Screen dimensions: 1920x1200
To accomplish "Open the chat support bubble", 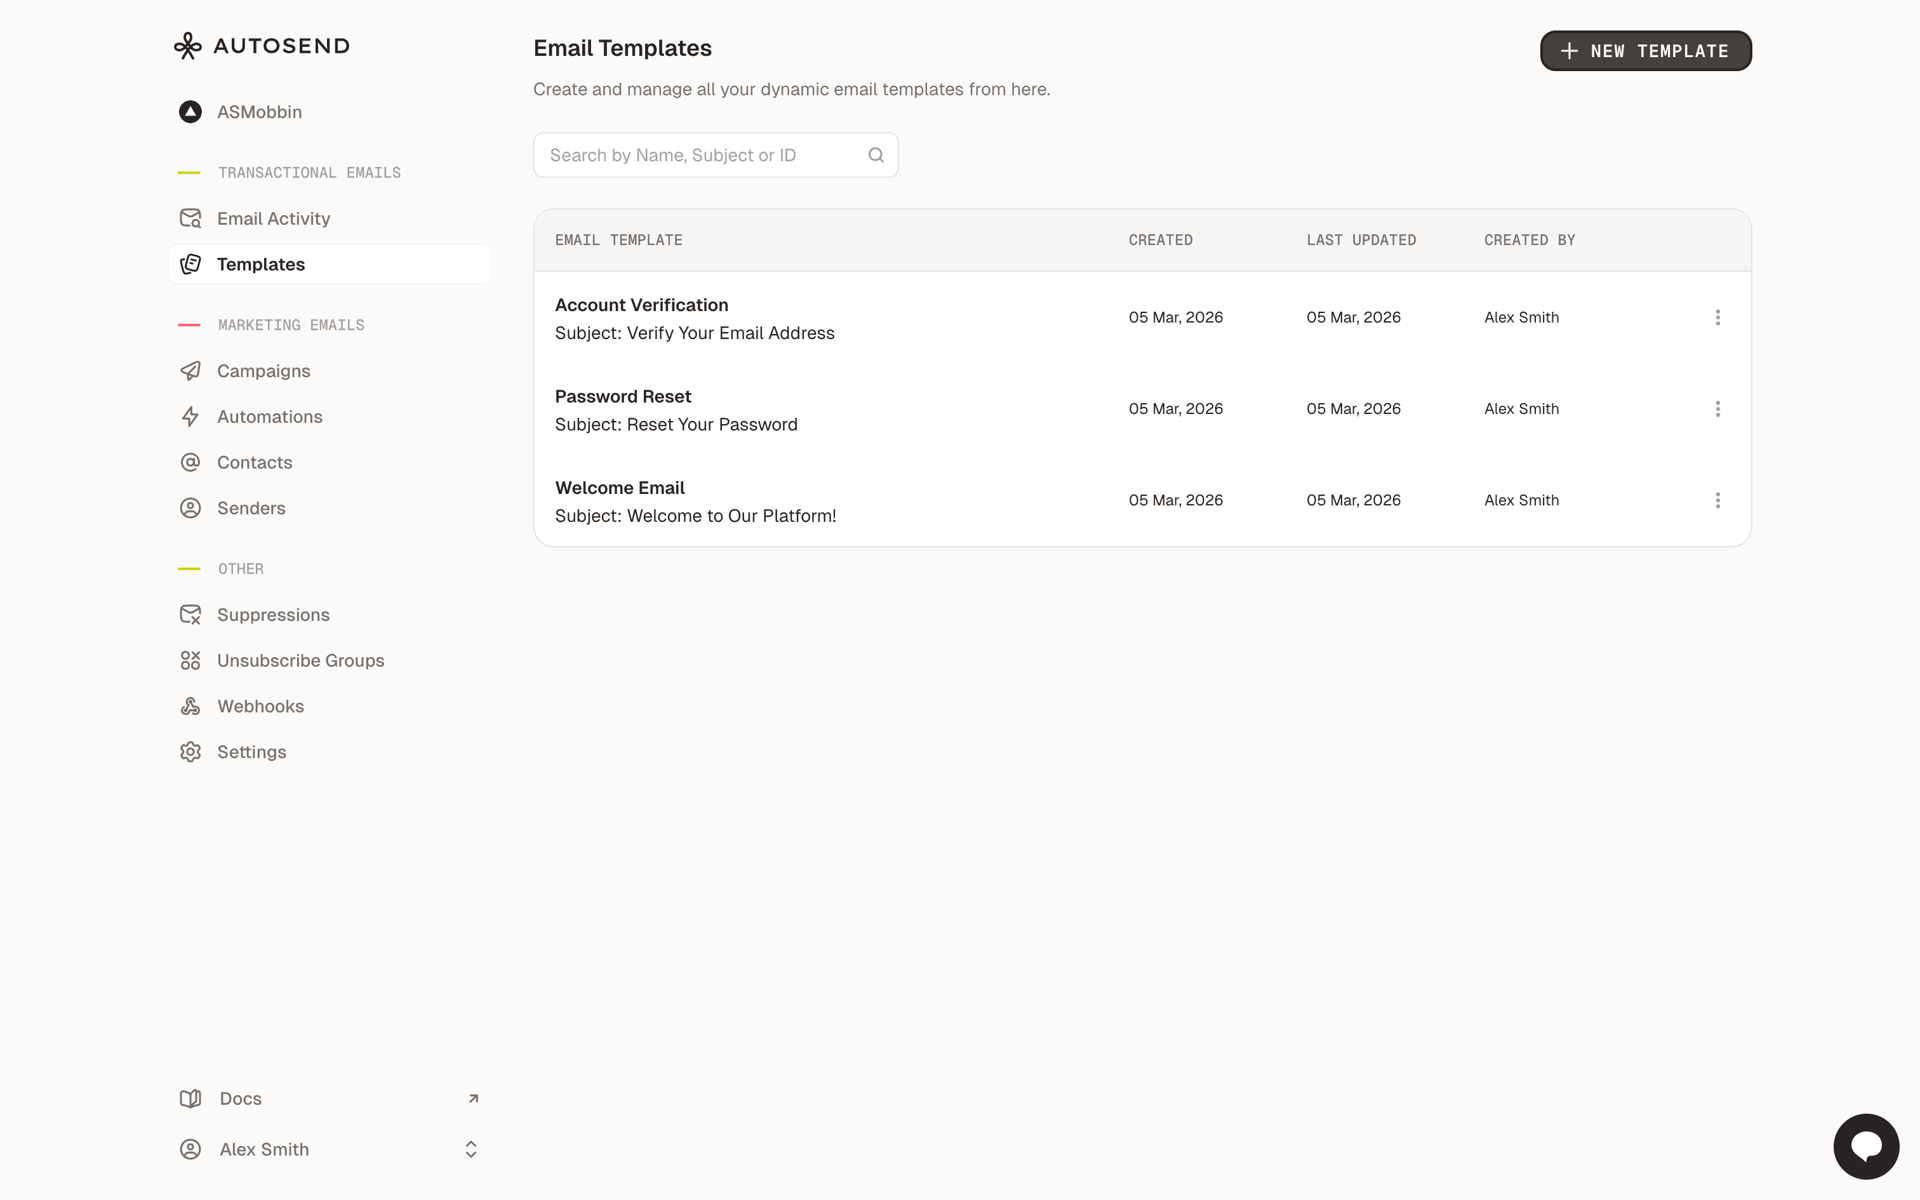I will click(1866, 1146).
